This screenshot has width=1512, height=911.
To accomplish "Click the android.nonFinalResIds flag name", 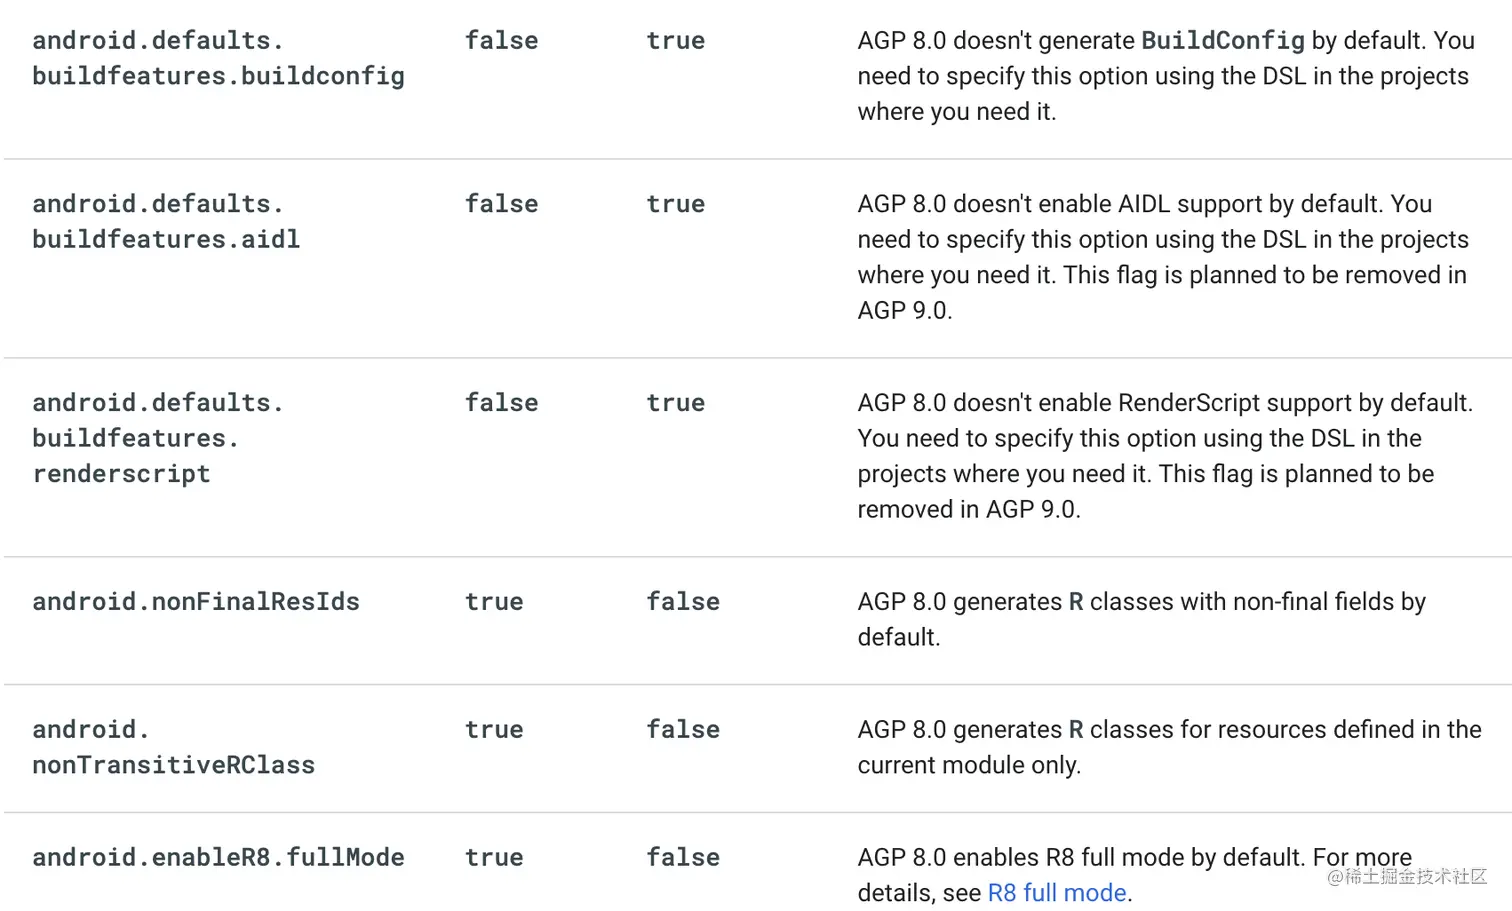I will 196,601.
